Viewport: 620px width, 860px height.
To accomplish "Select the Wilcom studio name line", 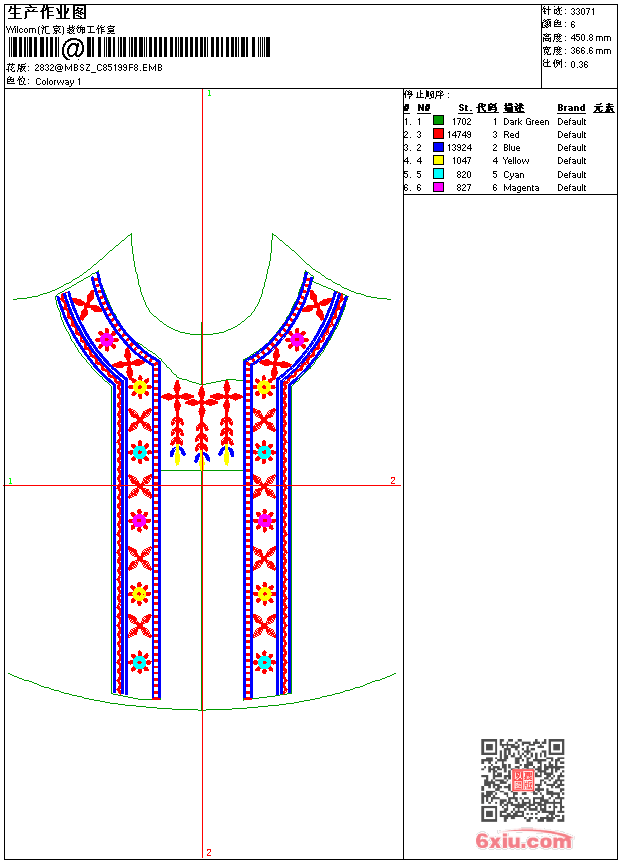I will (x=60, y=30).
